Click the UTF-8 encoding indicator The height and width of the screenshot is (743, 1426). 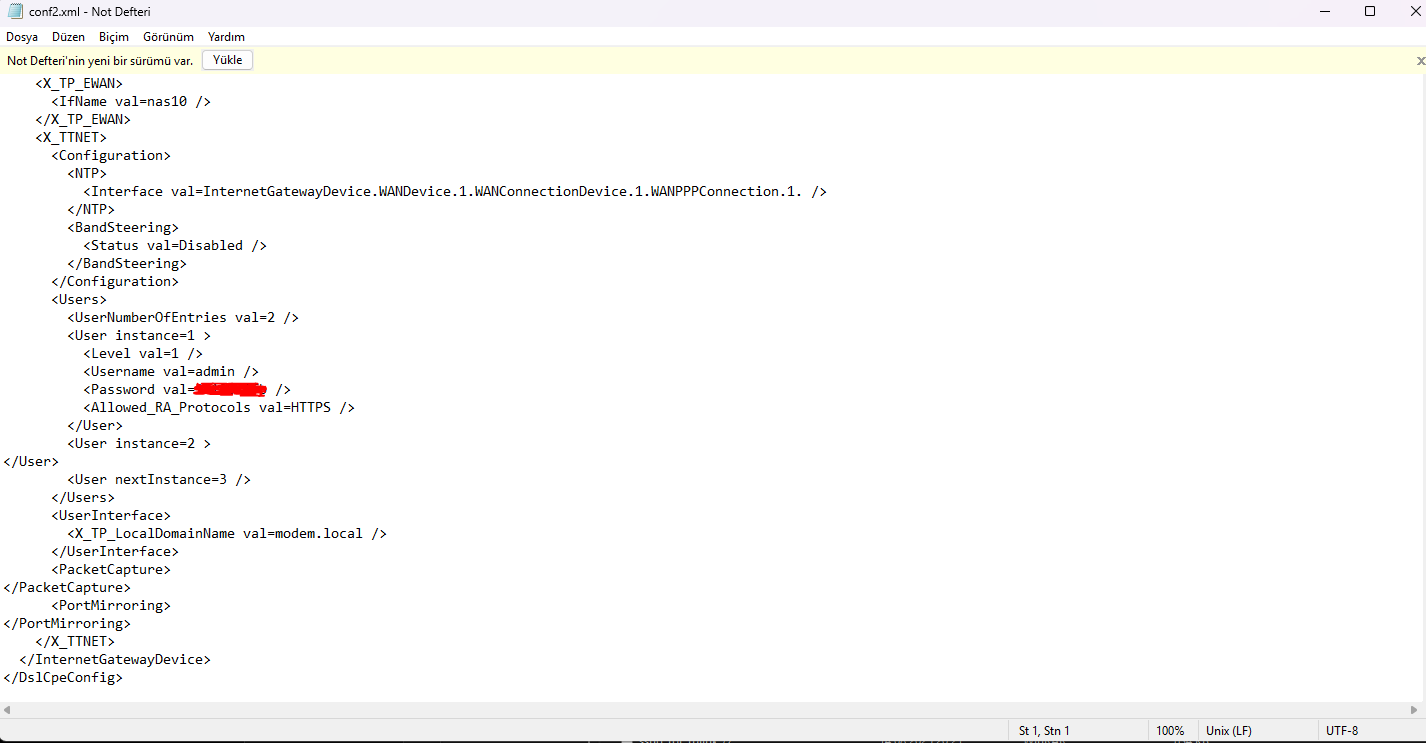(1342, 731)
